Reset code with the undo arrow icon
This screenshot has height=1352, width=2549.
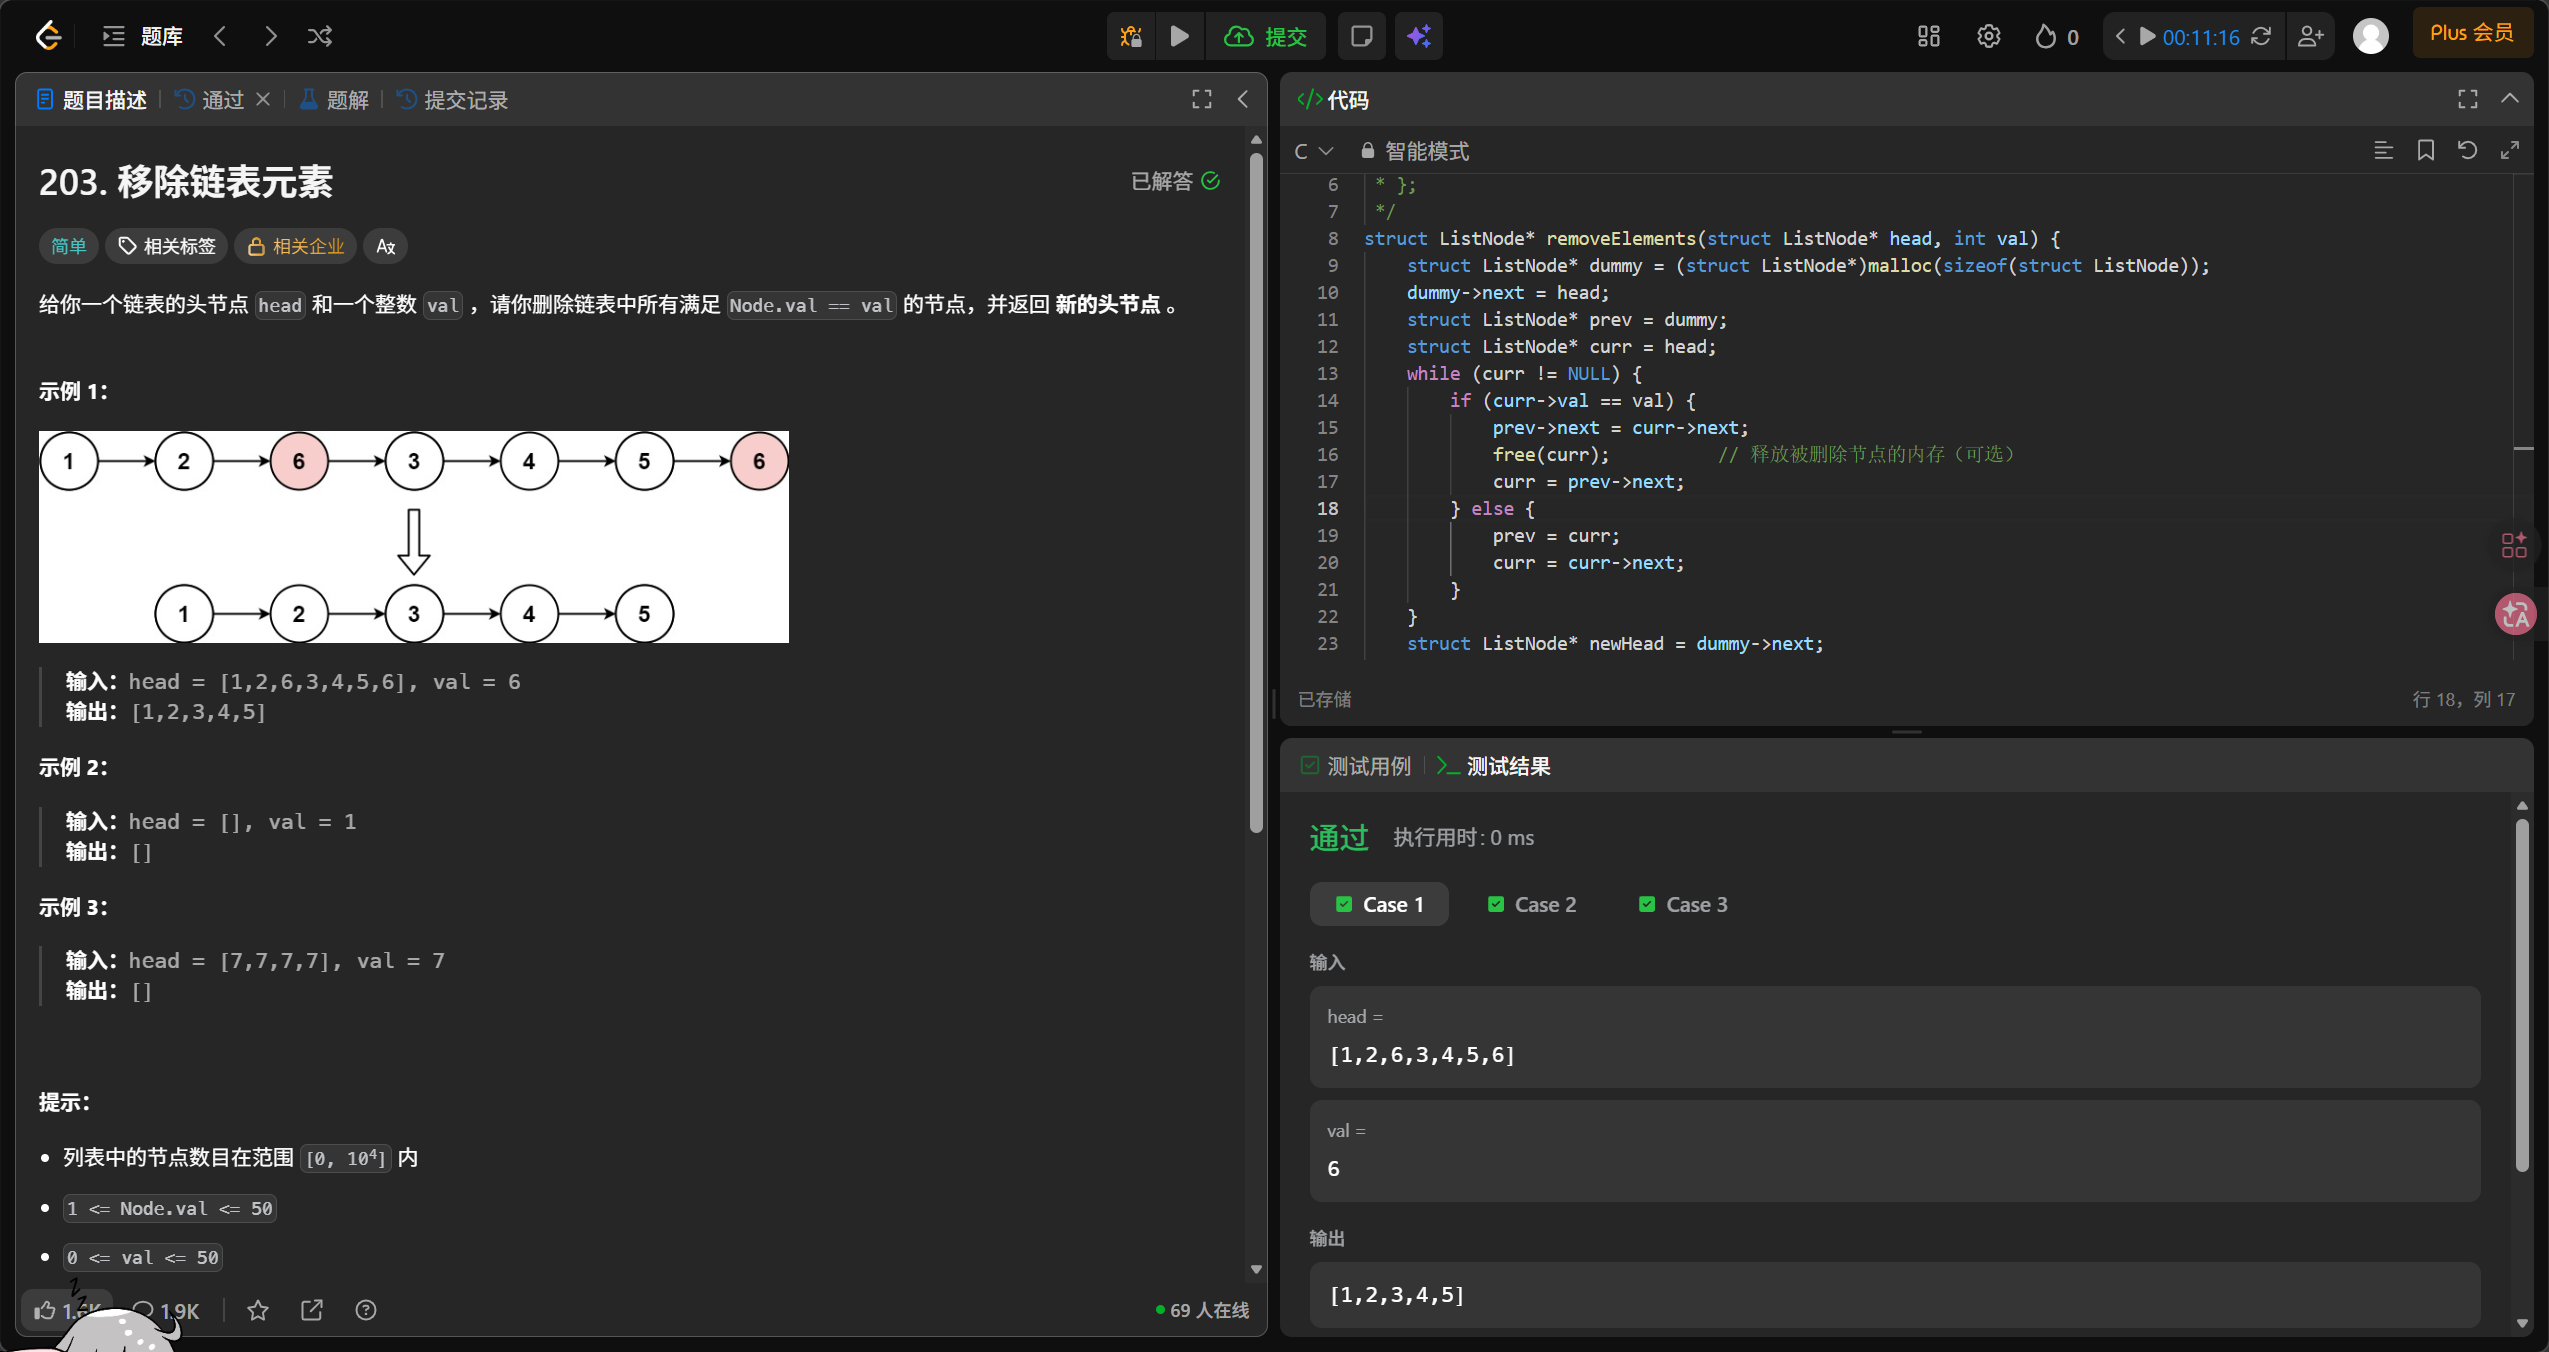pyautogui.click(x=2467, y=150)
